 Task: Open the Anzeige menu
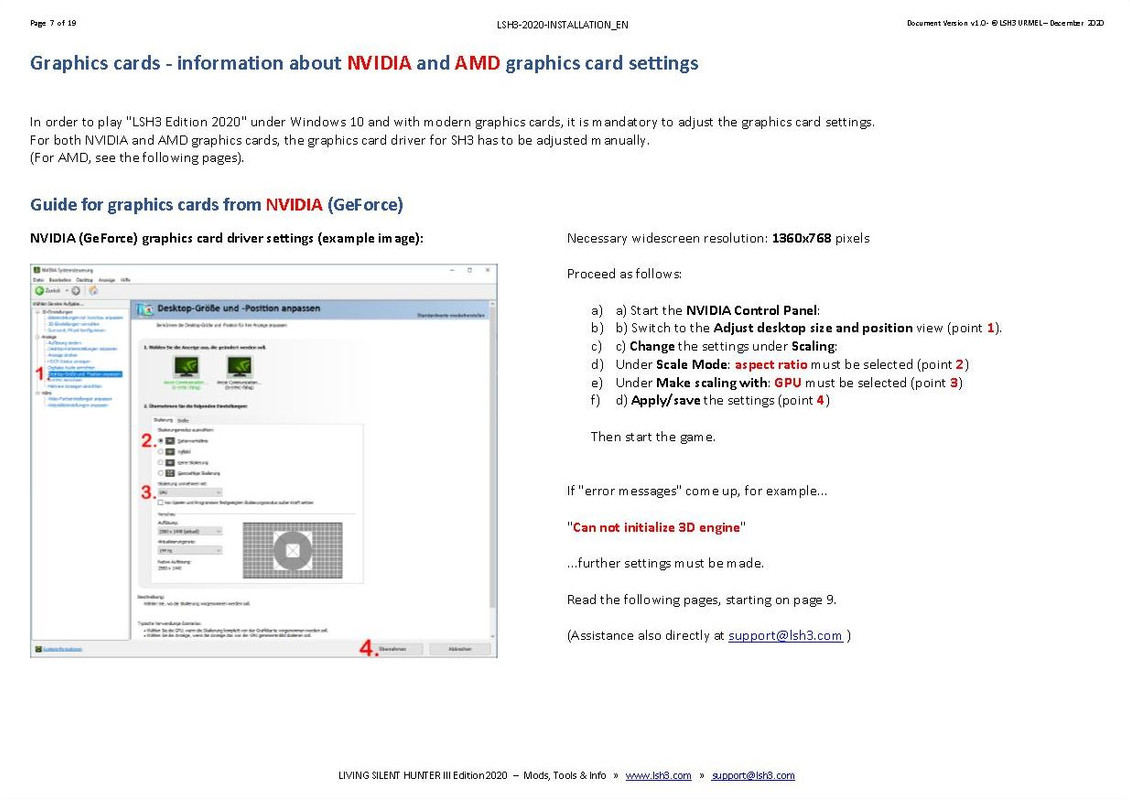(x=107, y=280)
